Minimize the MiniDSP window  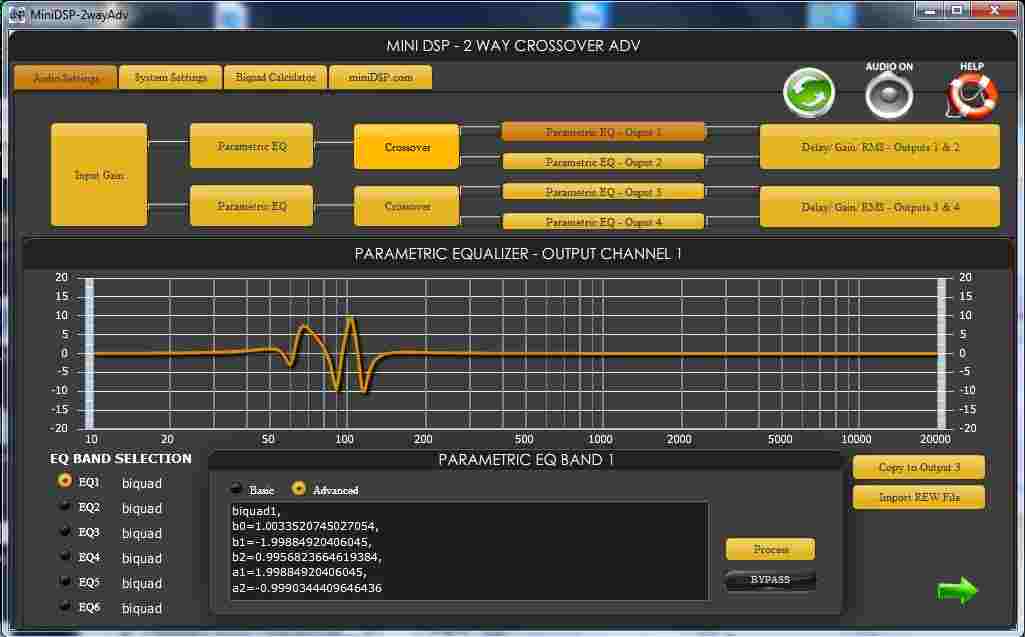click(931, 10)
